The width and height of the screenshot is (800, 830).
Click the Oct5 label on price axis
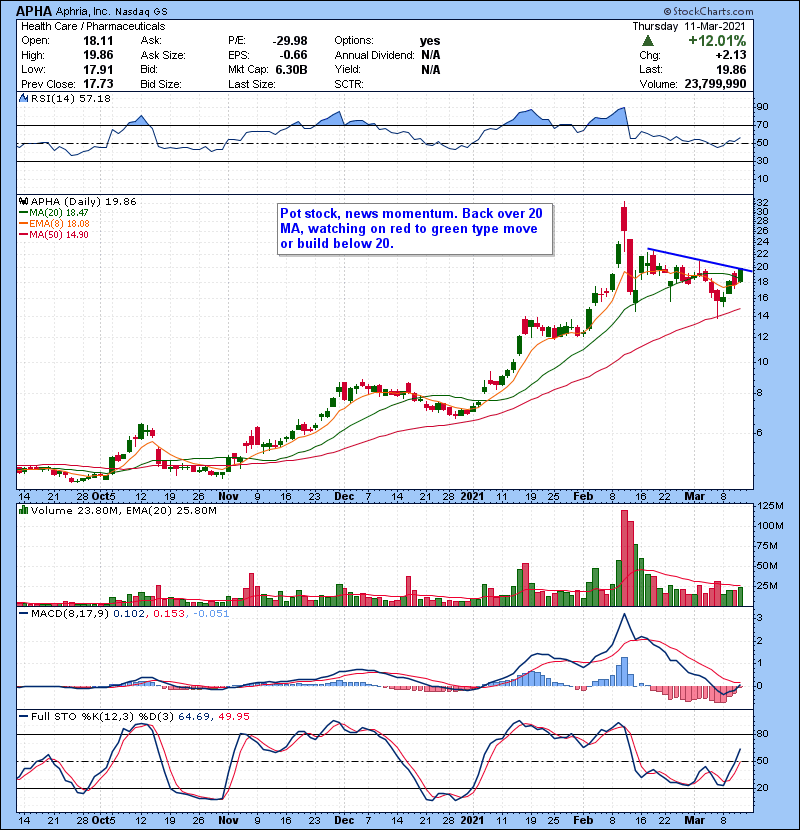(x=103, y=496)
